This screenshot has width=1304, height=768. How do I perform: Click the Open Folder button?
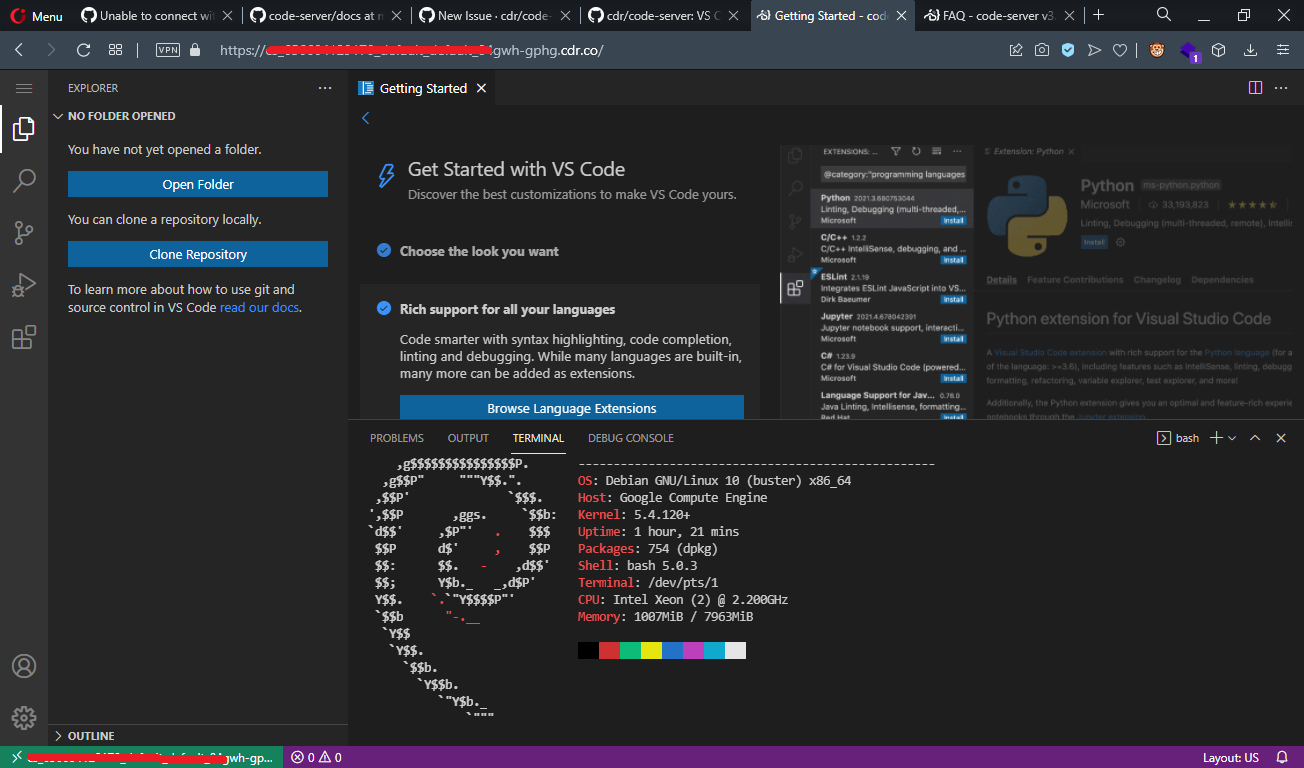198,184
